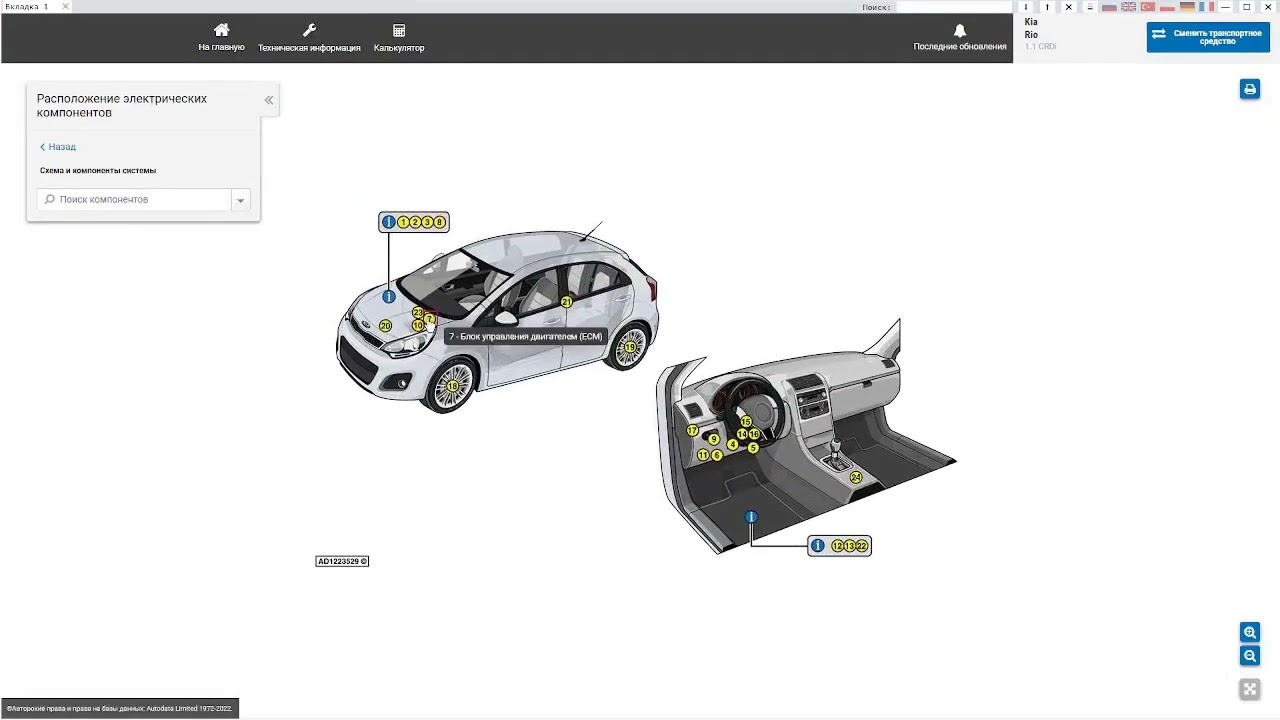Go back via the Назад link
Image resolution: width=1280 pixels, height=720 pixels.
click(58, 147)
